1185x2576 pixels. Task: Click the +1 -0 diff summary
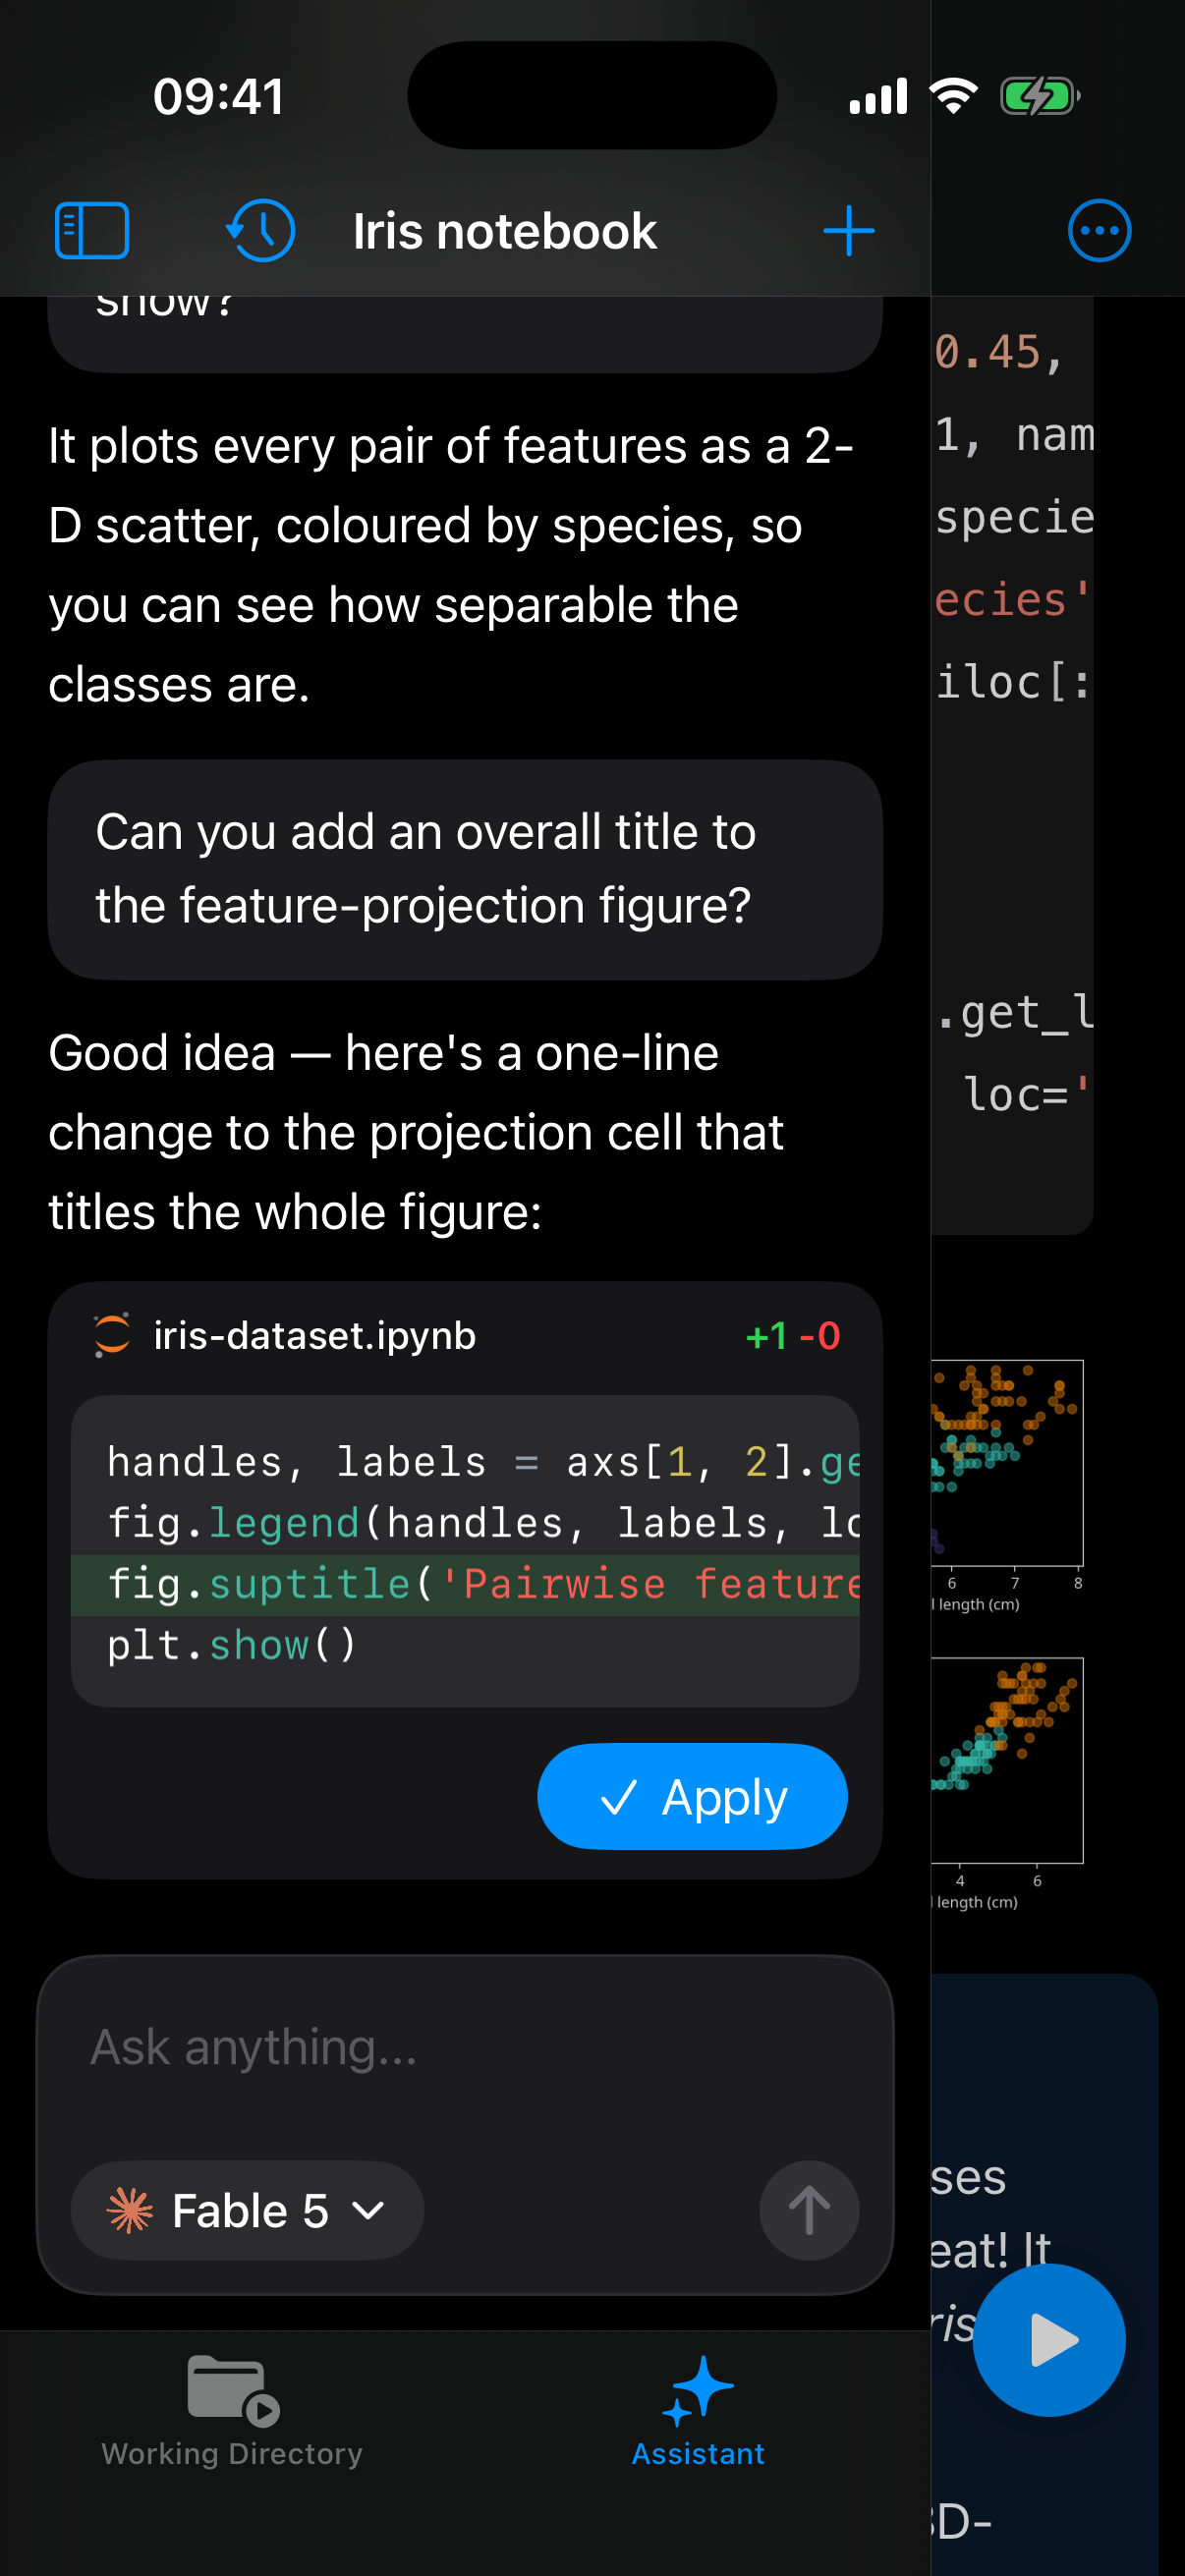coord(793,1336)
